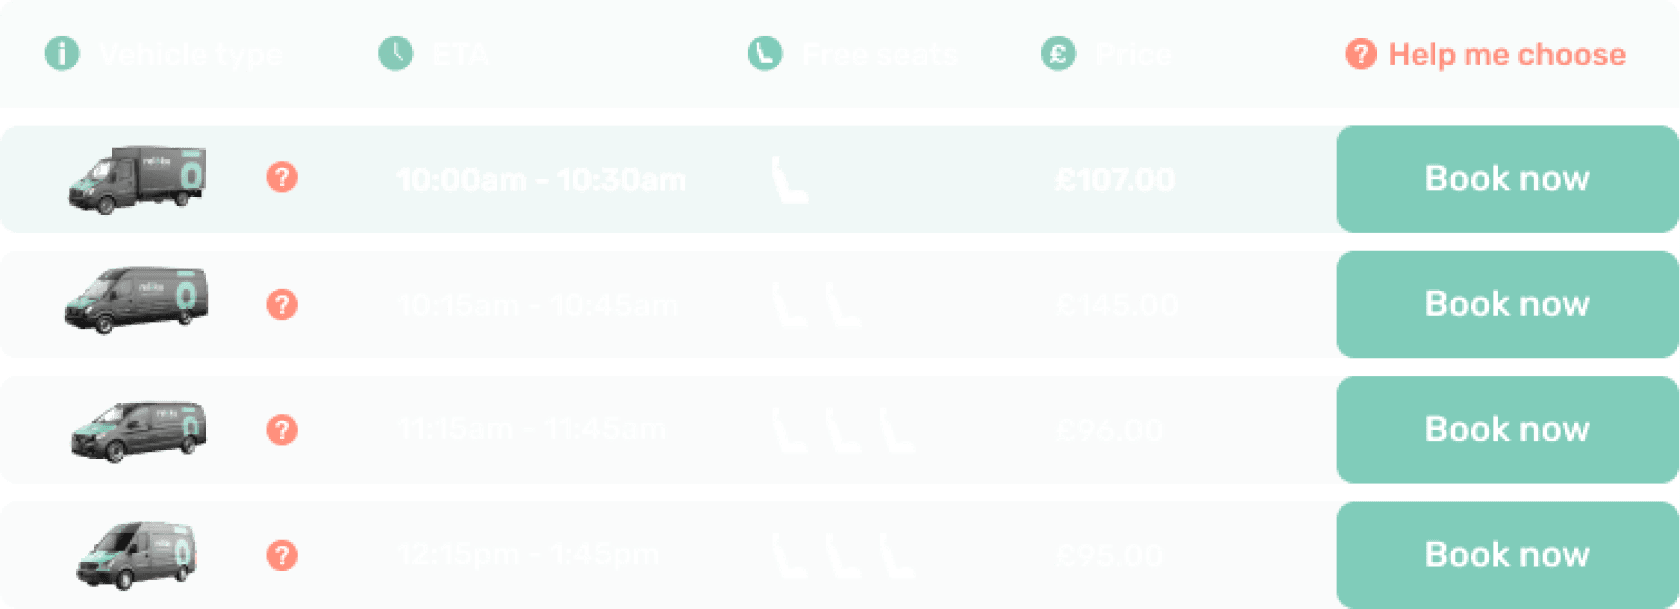Open vehicle details for the 10:00am box truck
Image resolution: width=1680 pixels, height=609 pixels.
[x=283, y=178]
